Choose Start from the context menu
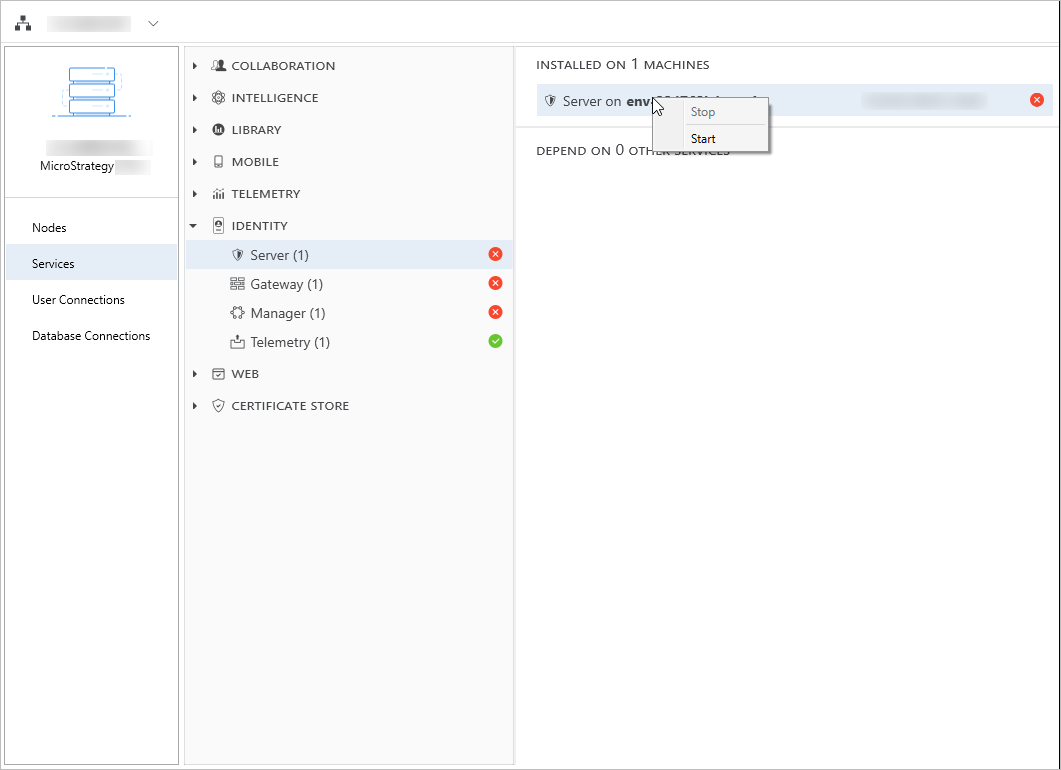The image size is (1061, 770). click(703, 139)
